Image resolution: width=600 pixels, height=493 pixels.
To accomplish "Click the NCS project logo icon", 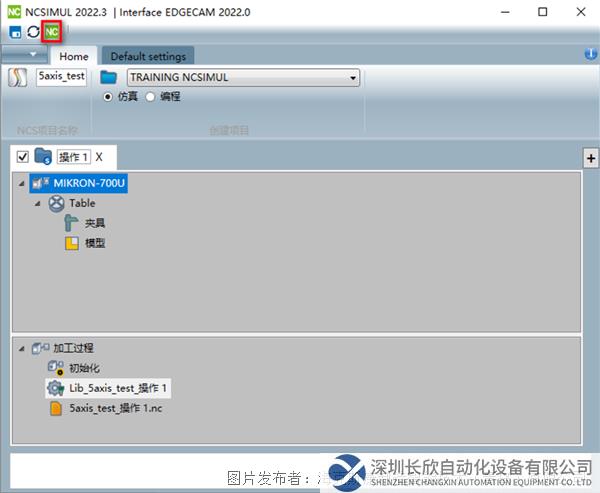I will pos(18,79).
